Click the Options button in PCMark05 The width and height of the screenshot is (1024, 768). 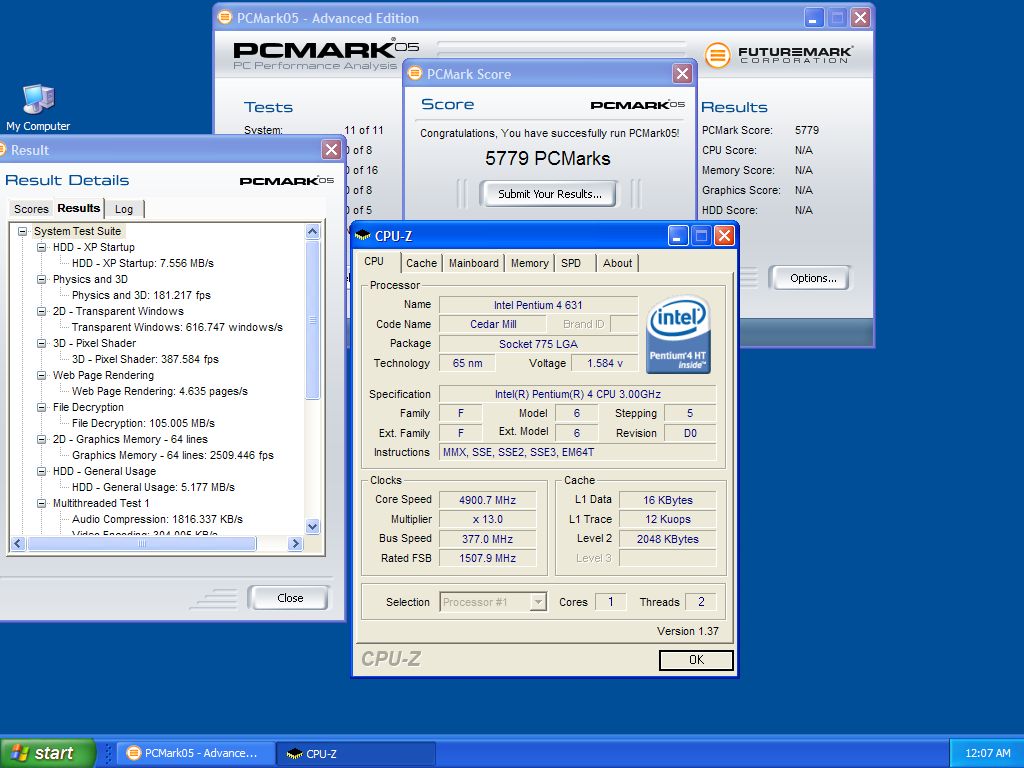(812, 278)
